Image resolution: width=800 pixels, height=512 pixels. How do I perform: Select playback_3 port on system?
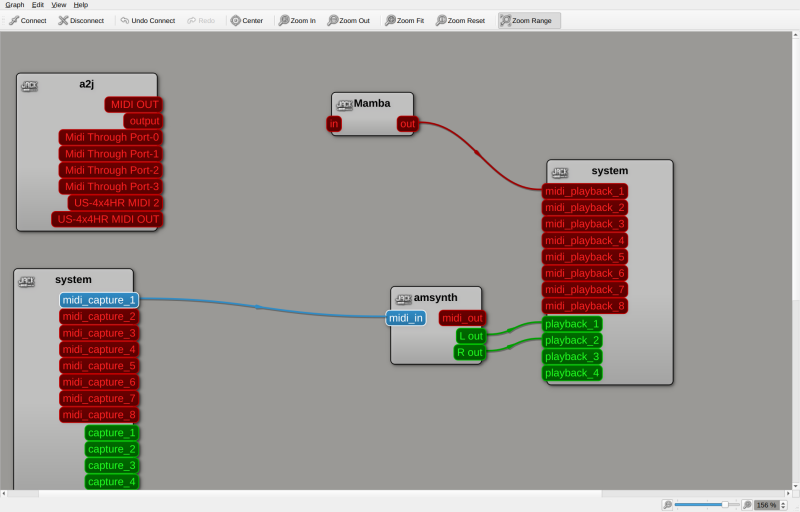[x=572, y=356]
